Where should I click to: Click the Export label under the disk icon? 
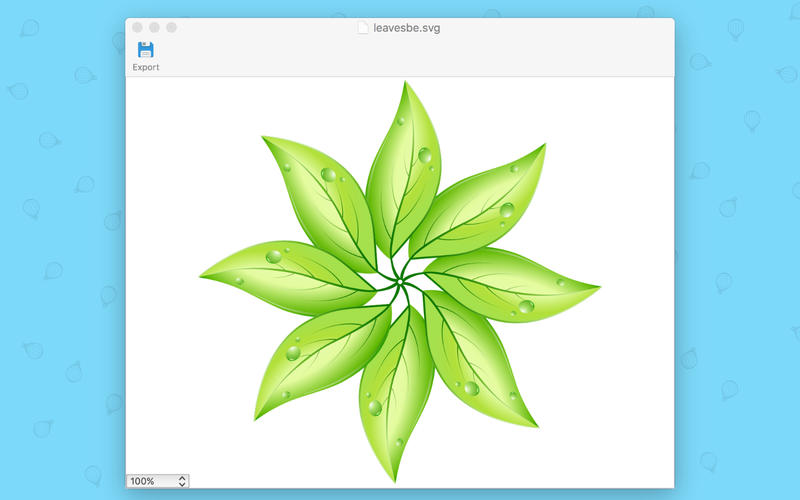tap(146, 67)
